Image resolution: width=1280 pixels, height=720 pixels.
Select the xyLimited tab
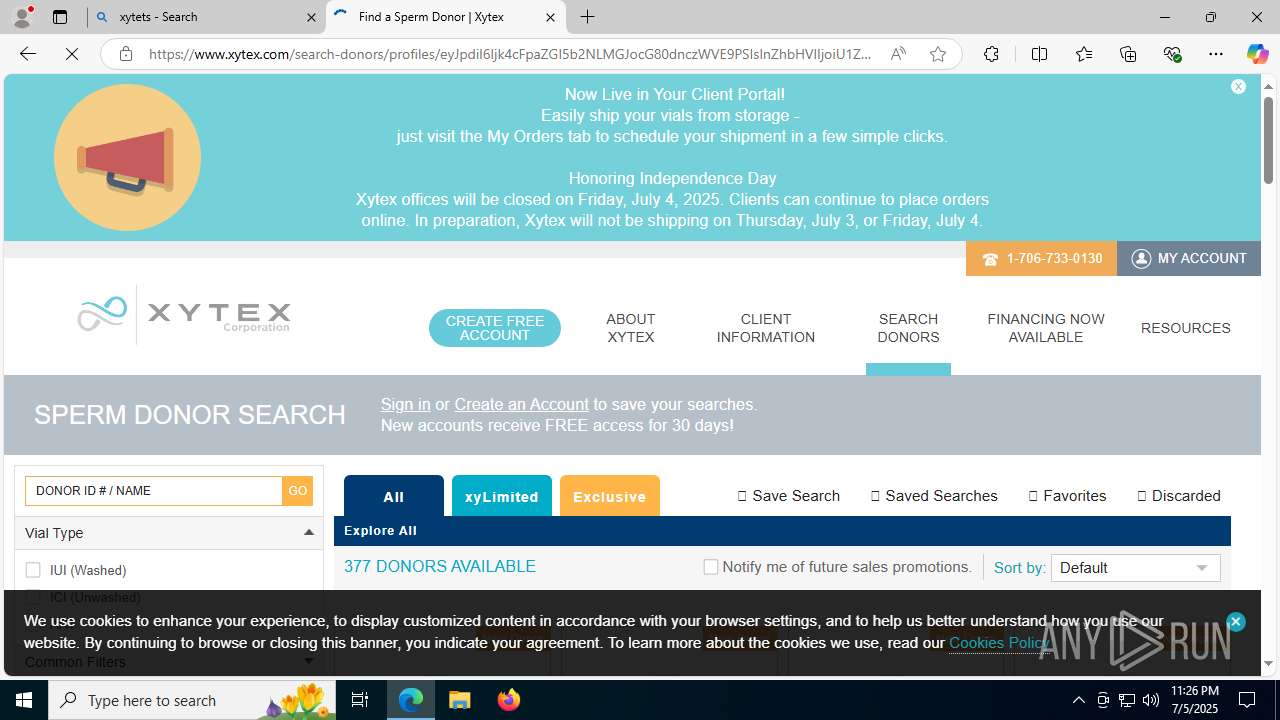502,496
